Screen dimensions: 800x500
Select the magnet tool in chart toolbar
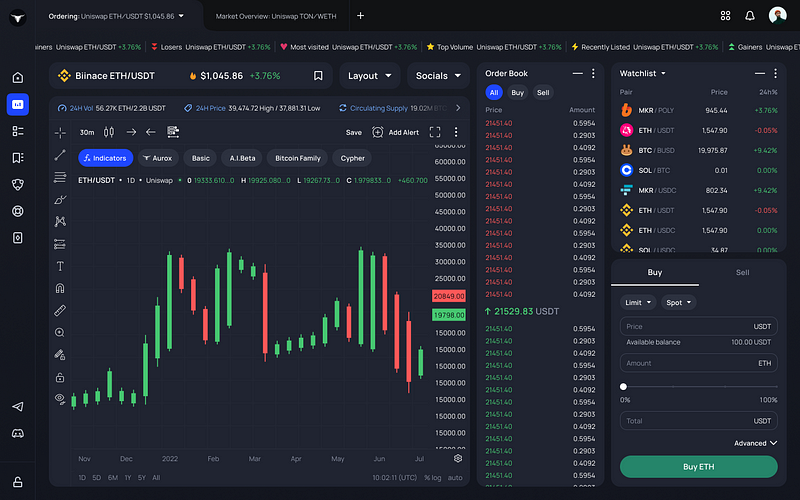60,288
